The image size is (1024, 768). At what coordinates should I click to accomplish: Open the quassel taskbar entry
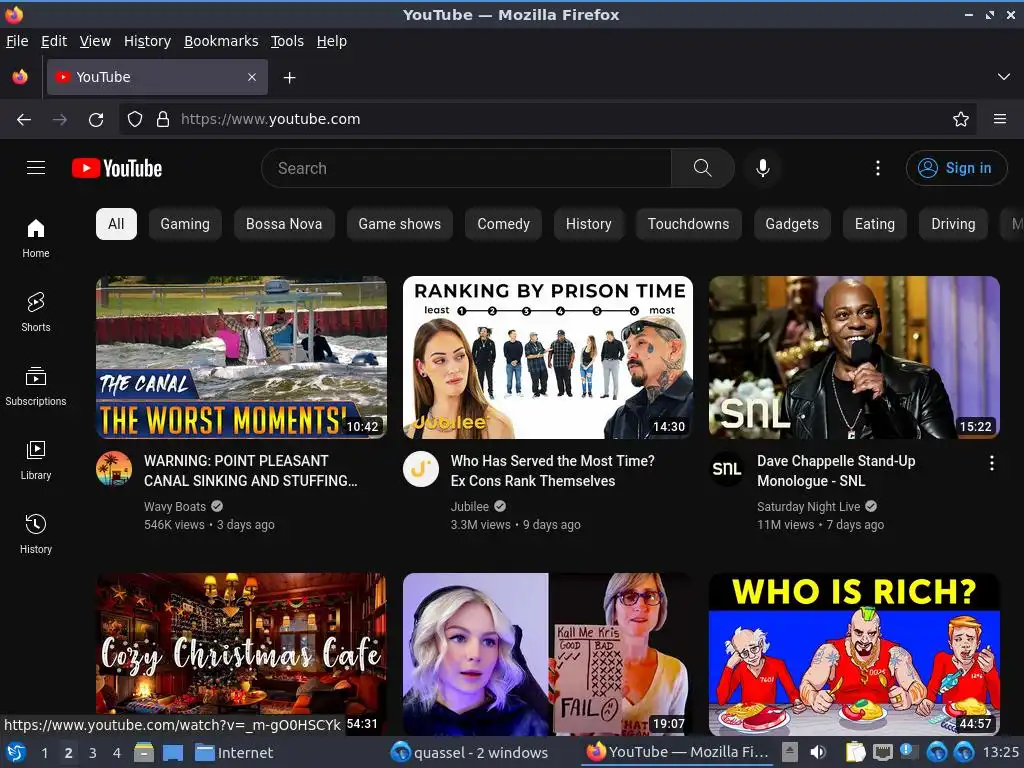click(470, 753)
